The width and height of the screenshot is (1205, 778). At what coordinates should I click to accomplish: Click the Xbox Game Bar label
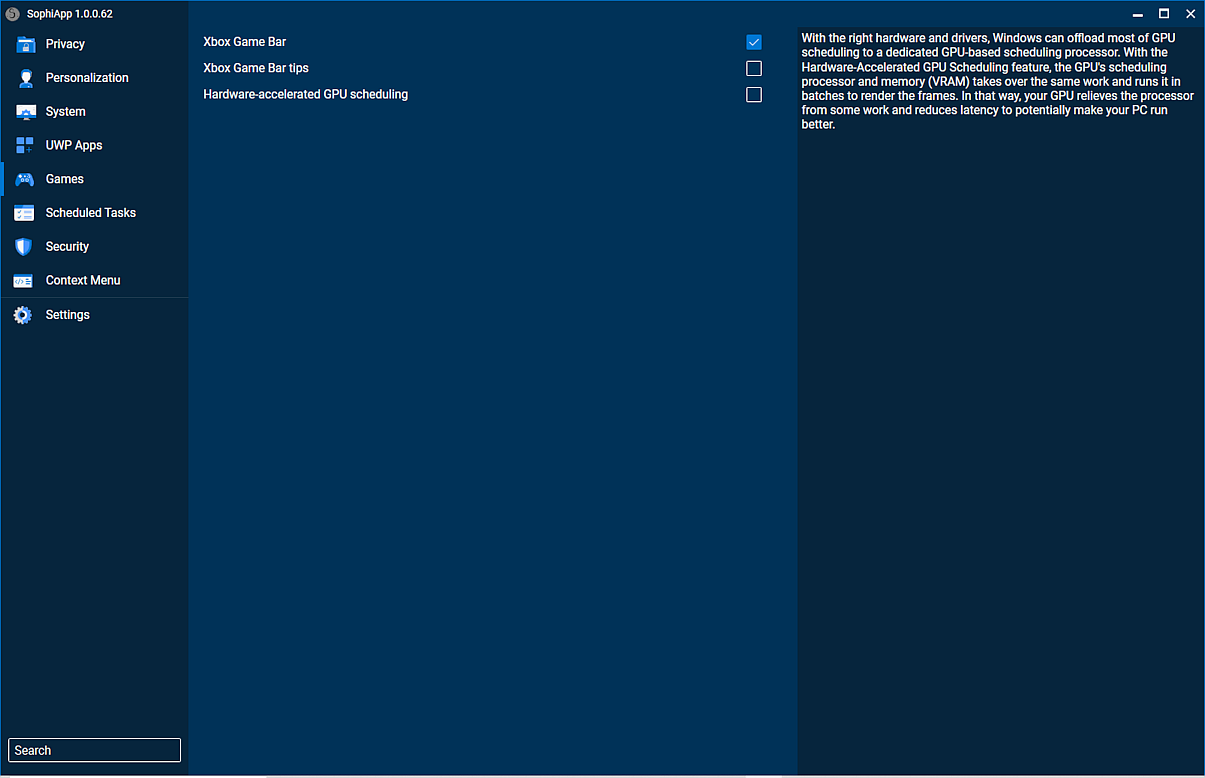[x=245, y=42]
